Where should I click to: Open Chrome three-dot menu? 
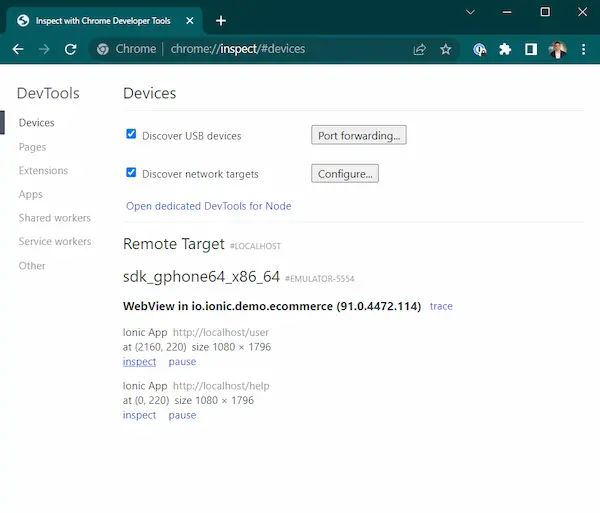pos(583,49)
